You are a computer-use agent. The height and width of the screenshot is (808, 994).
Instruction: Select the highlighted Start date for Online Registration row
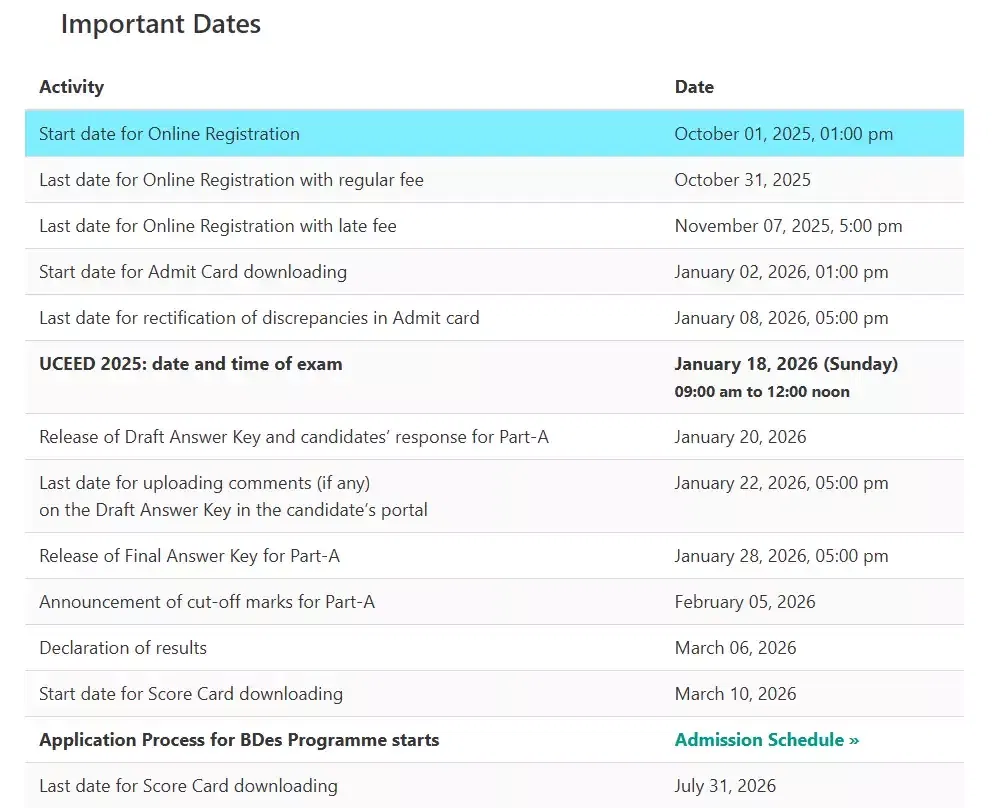(x=169, y=134)
